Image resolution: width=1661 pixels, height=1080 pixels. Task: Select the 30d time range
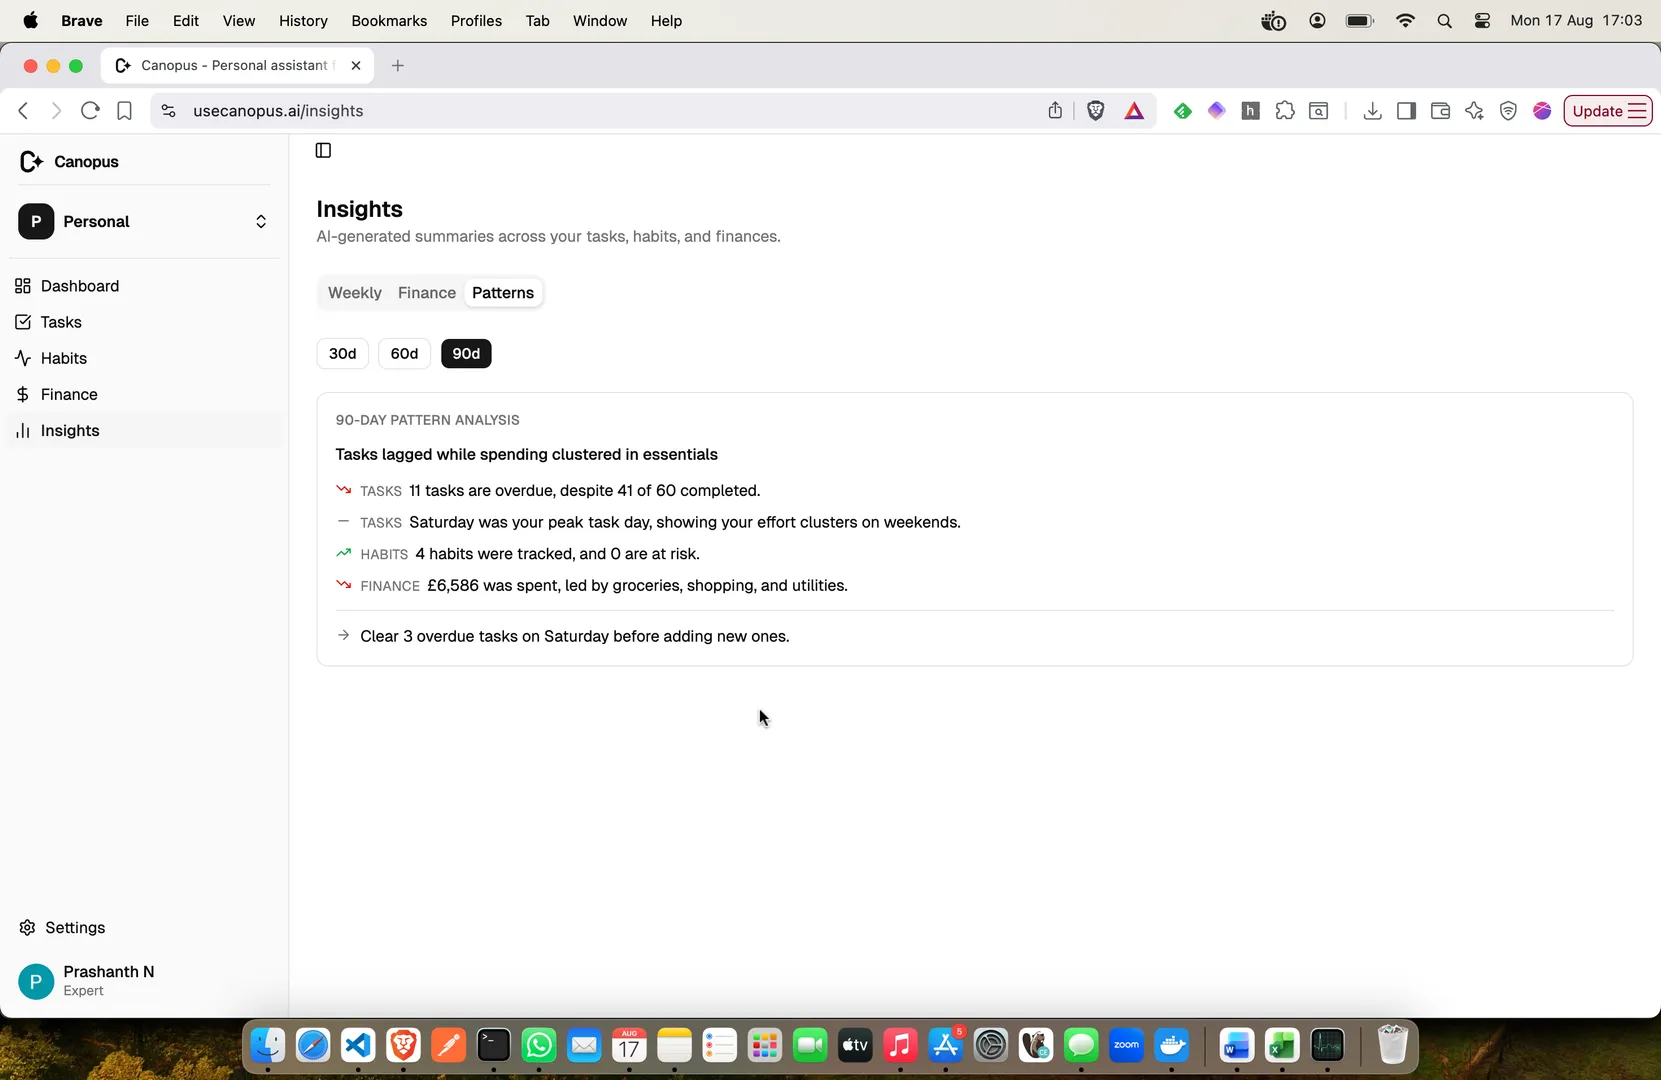343,354
